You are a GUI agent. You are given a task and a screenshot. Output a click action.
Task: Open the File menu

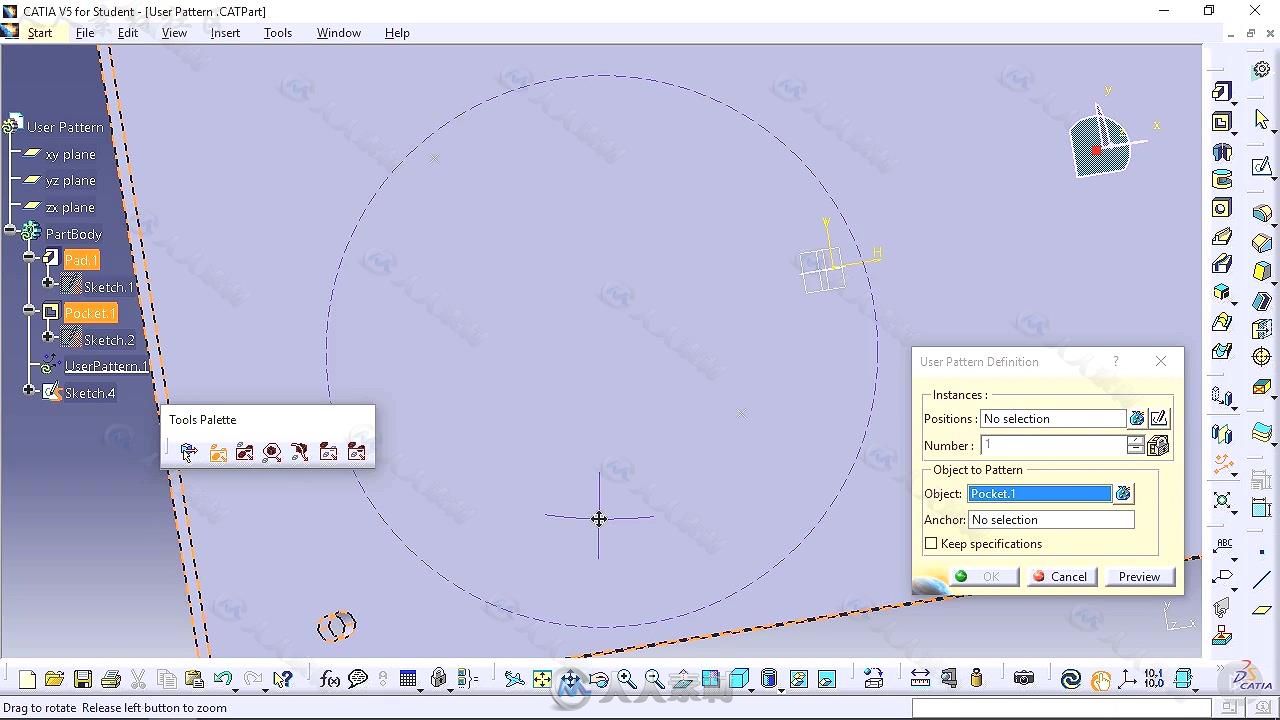85,33
